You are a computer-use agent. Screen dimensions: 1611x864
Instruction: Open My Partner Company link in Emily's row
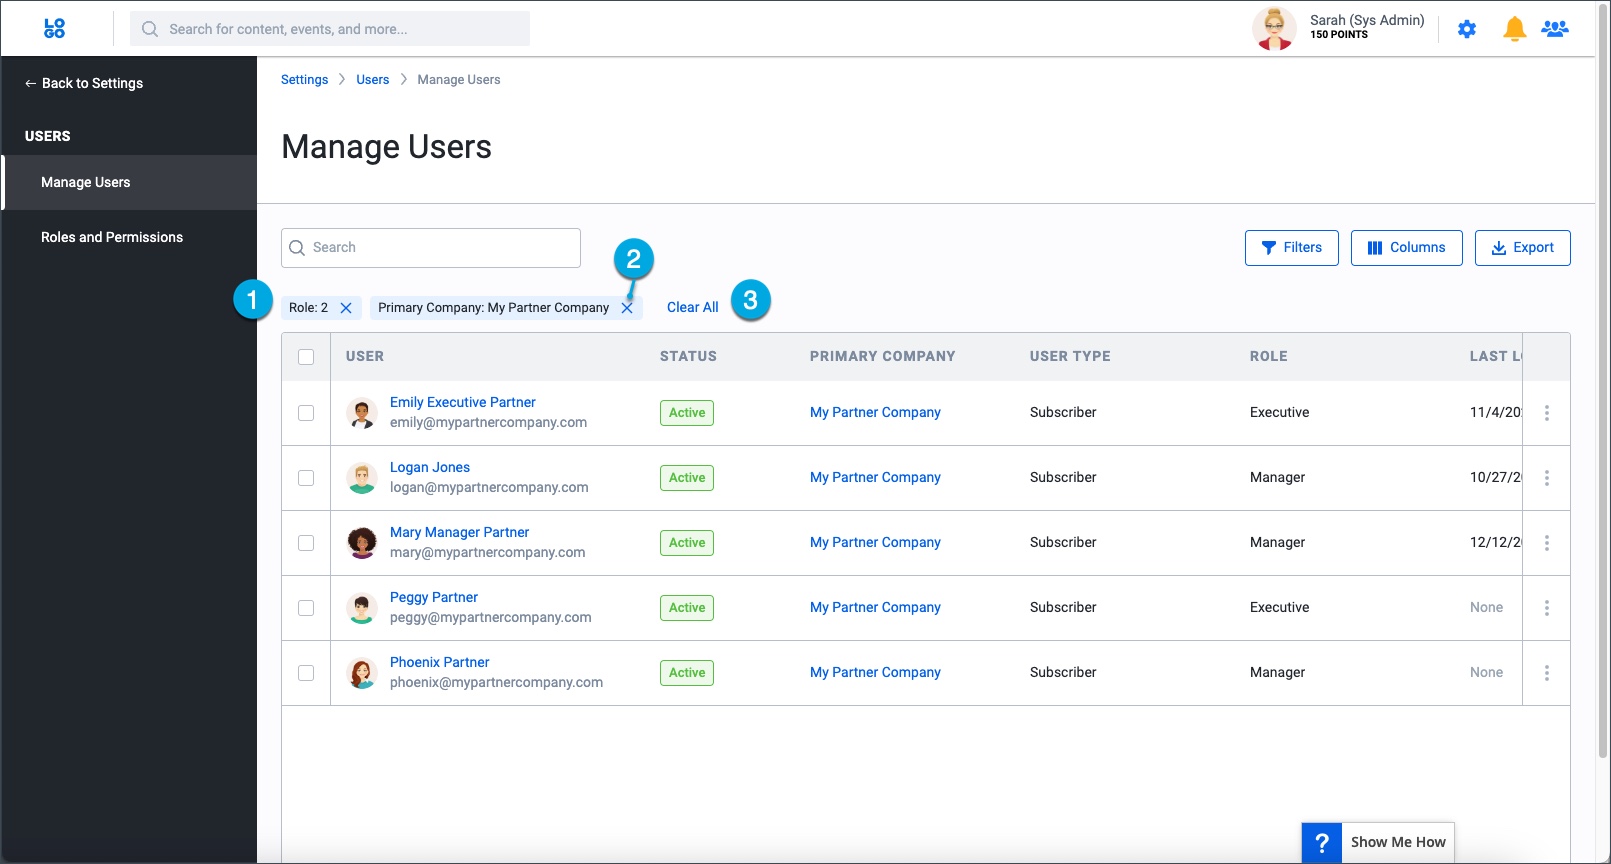875,412
